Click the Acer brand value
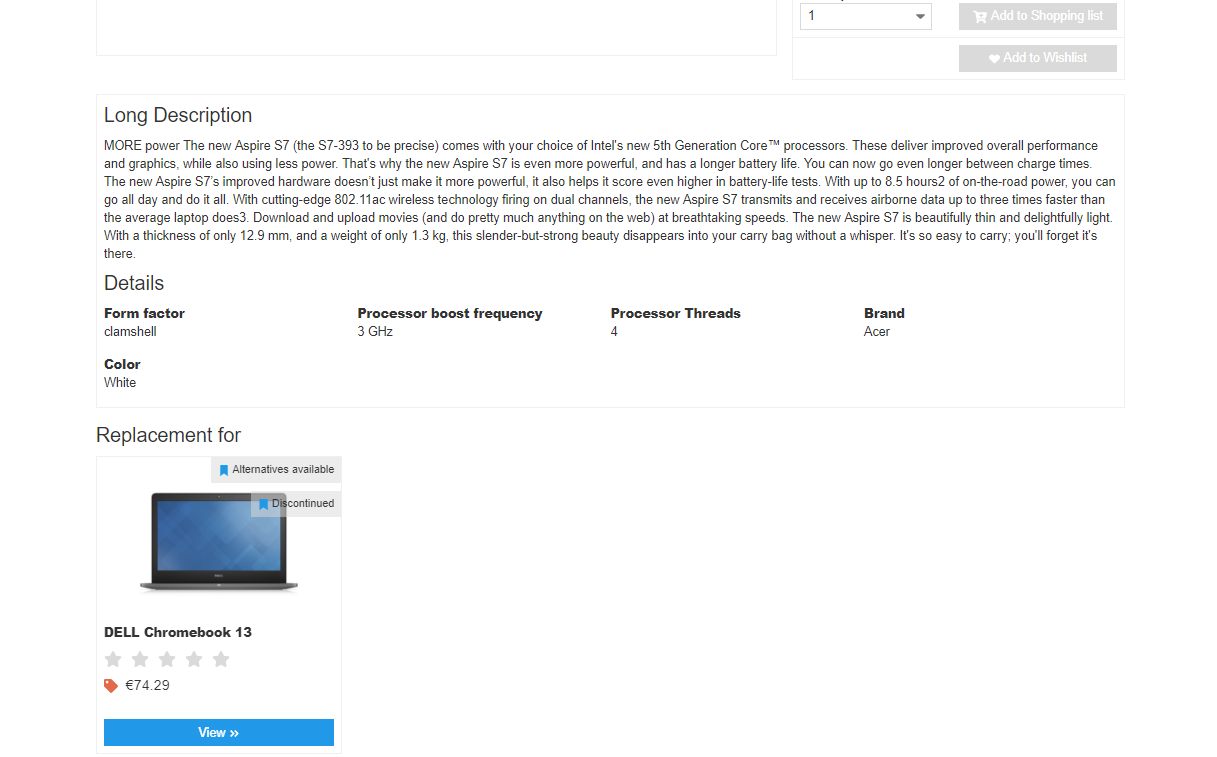The height and width of the screenshot is (757, 1217). tap(877, 331)
